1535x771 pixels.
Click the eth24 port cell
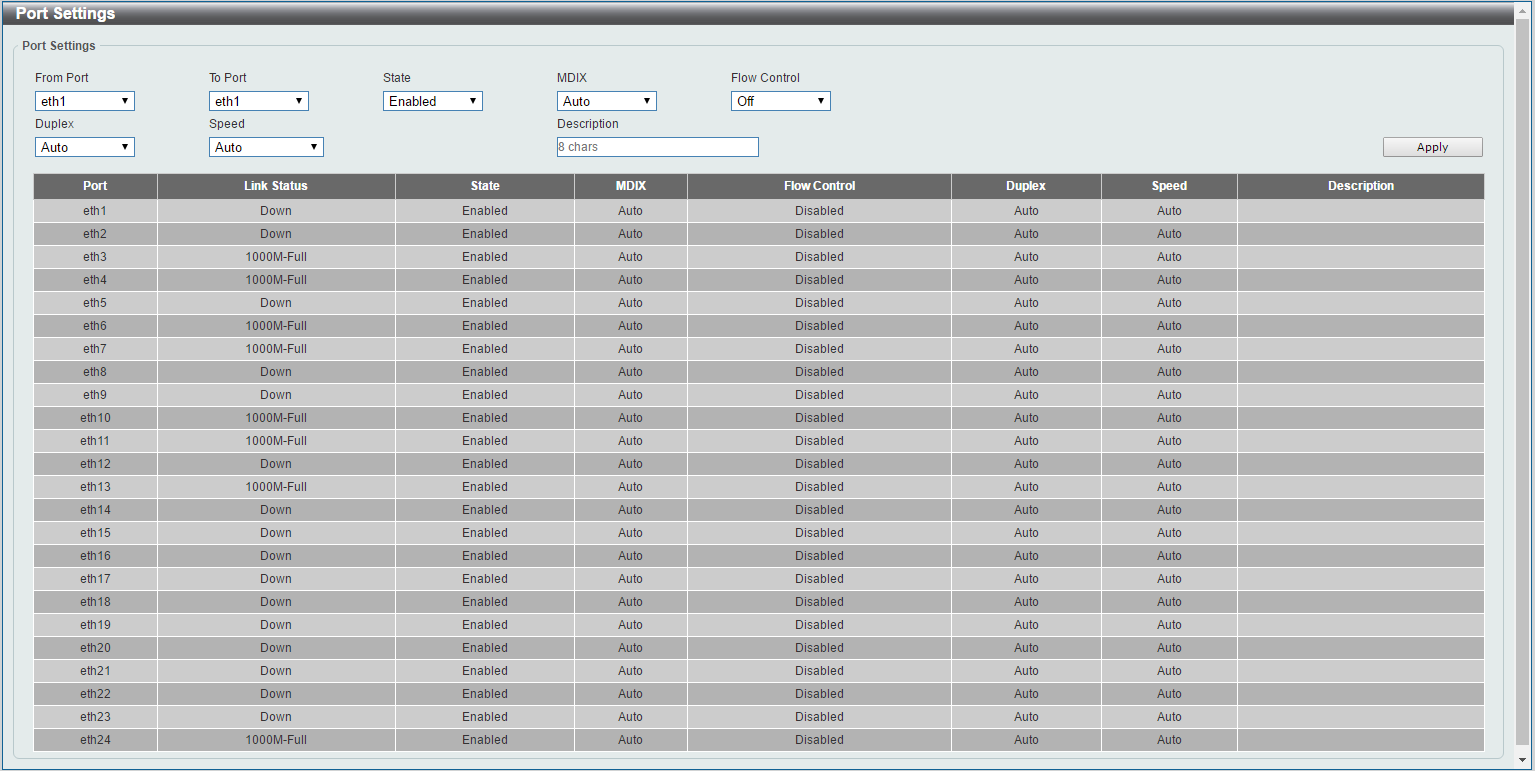click(x=95, y=740)
